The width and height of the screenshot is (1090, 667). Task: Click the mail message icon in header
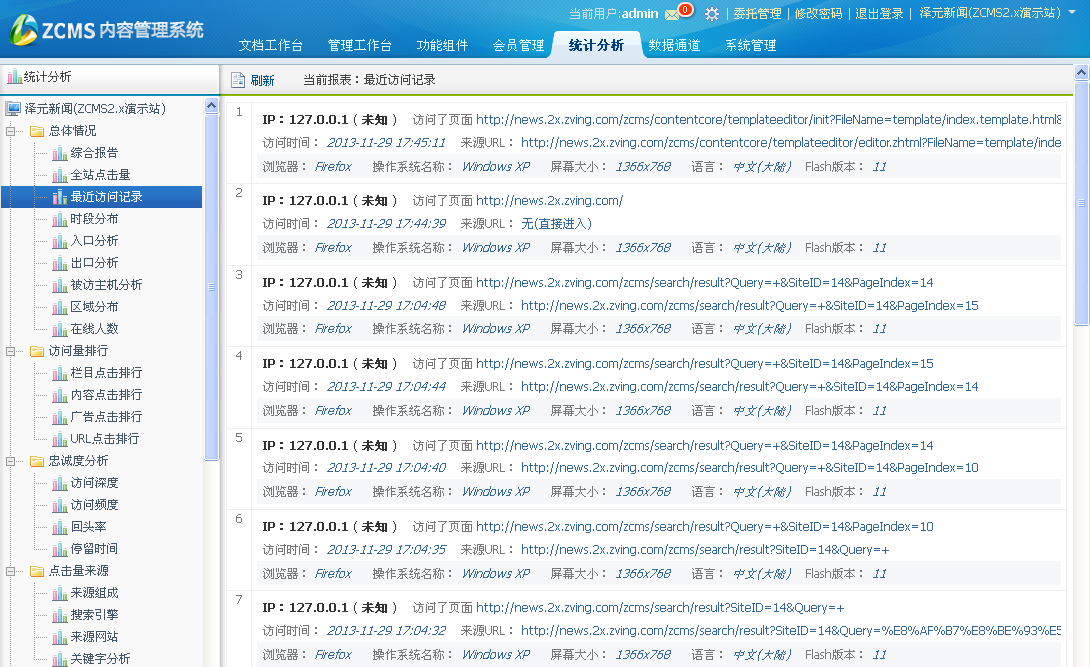point(672,14)
